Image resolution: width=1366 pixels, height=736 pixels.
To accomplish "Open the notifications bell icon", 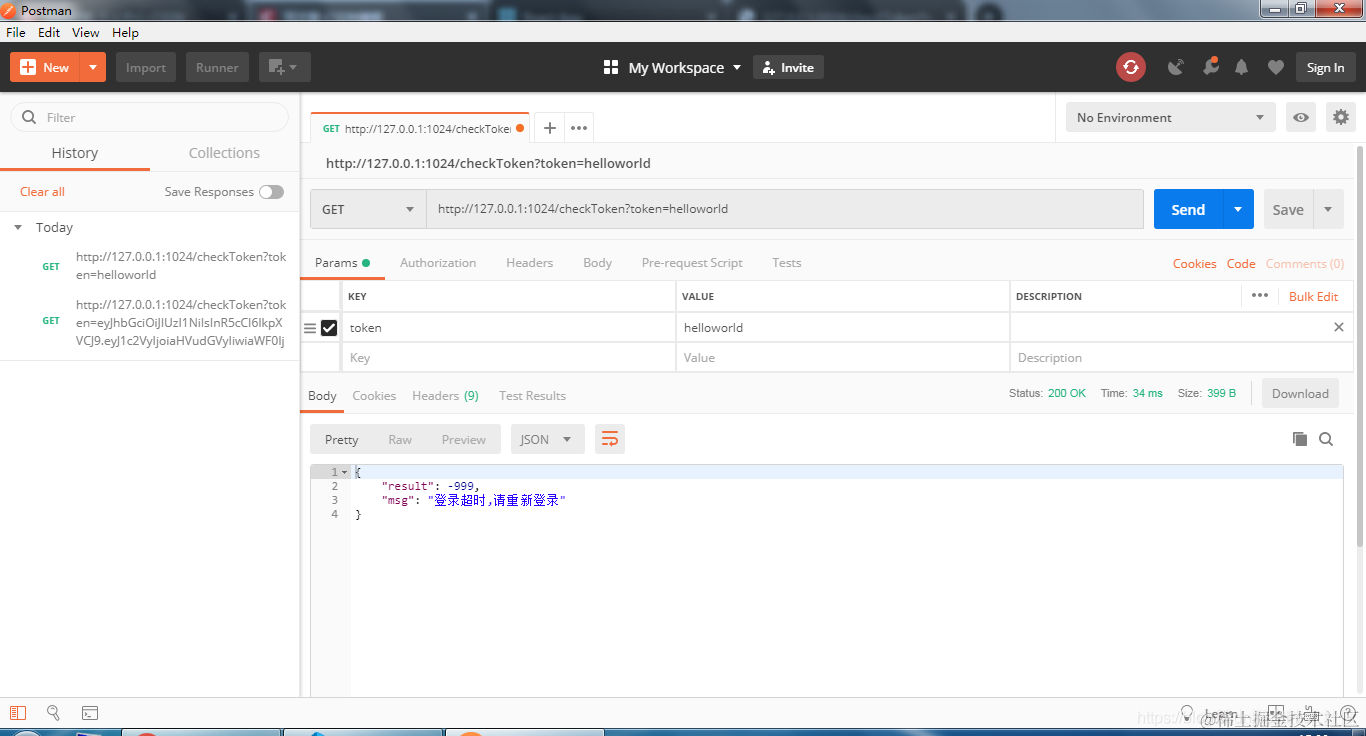I will [1241, 67].
